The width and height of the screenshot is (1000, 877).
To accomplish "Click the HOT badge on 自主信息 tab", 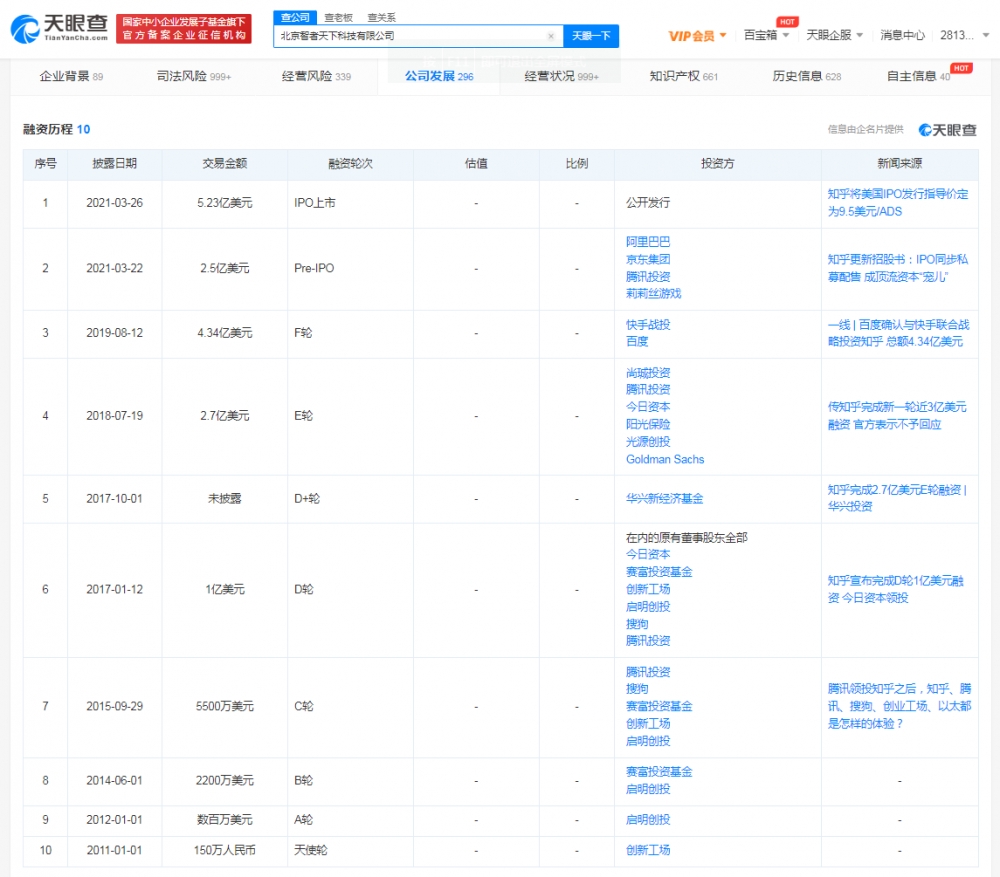I will [961, 68].
